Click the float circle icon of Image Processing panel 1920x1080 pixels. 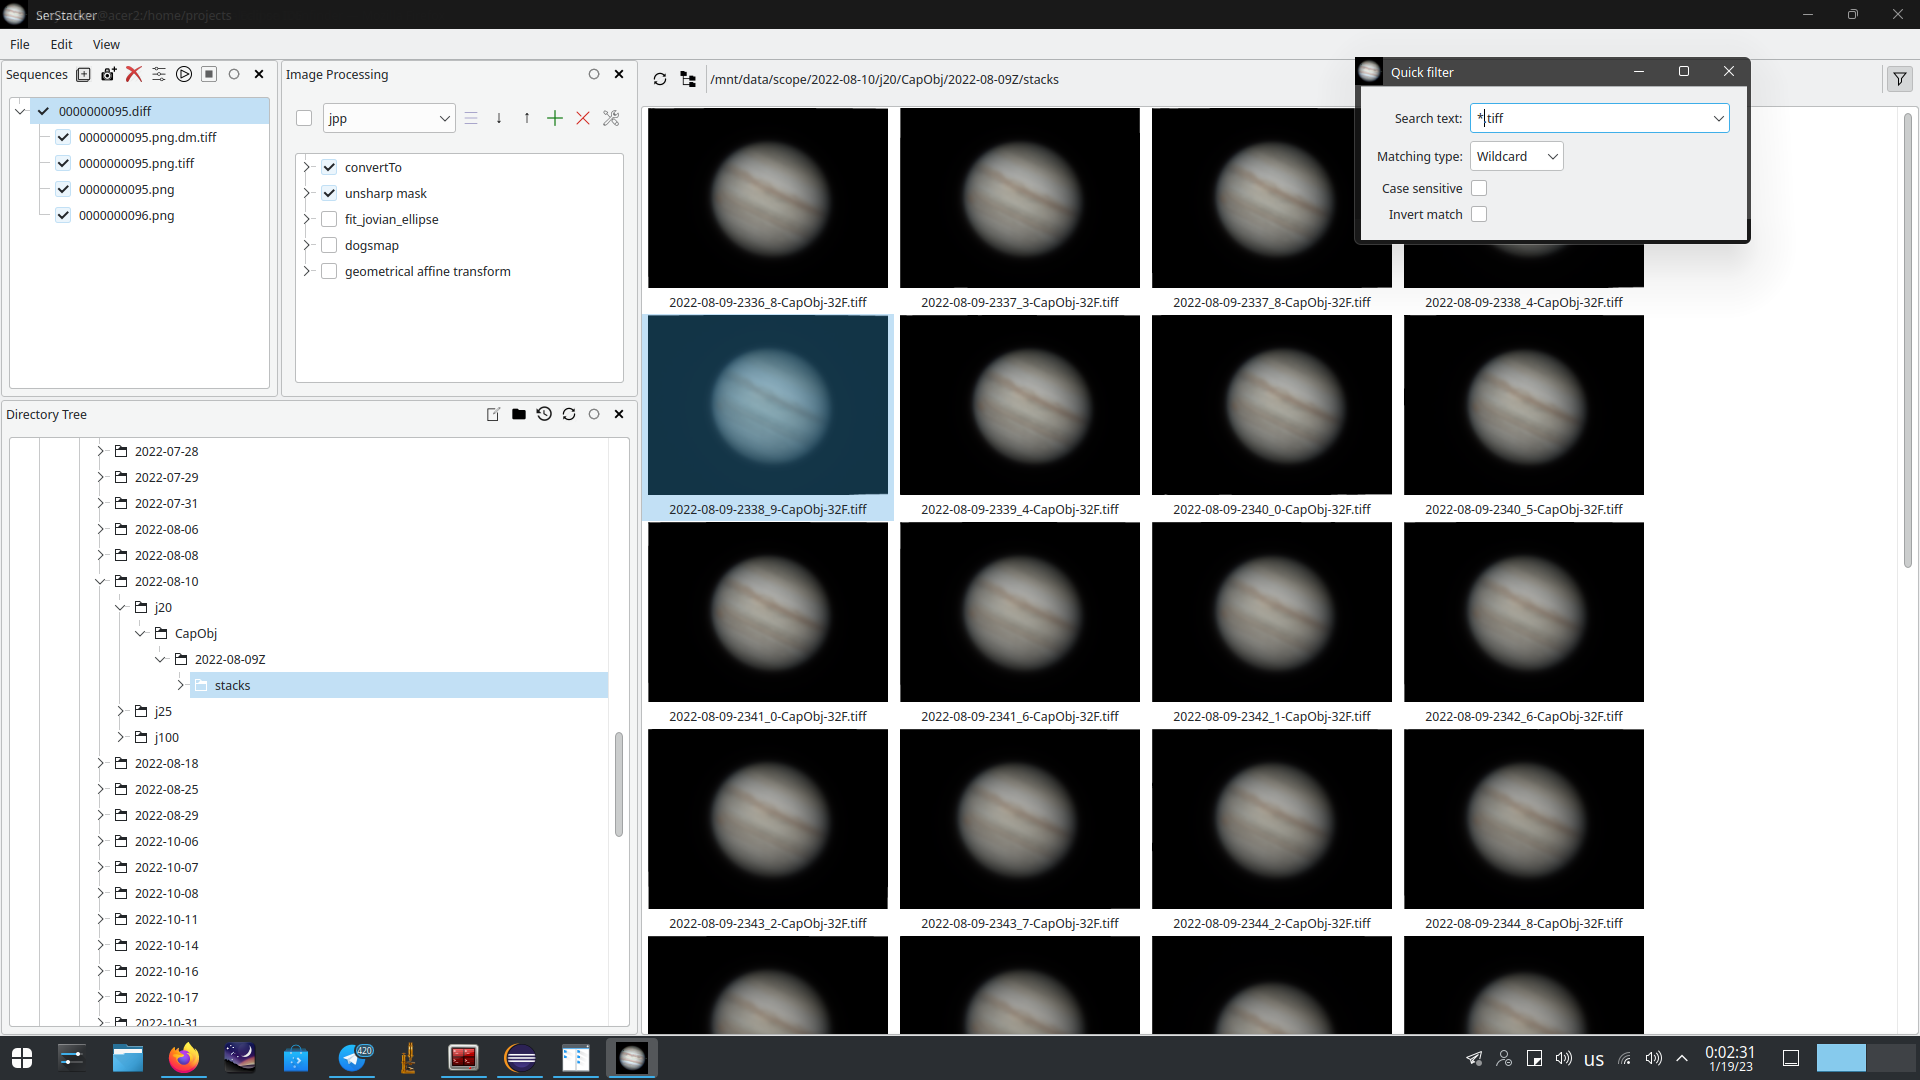point(594,74)
